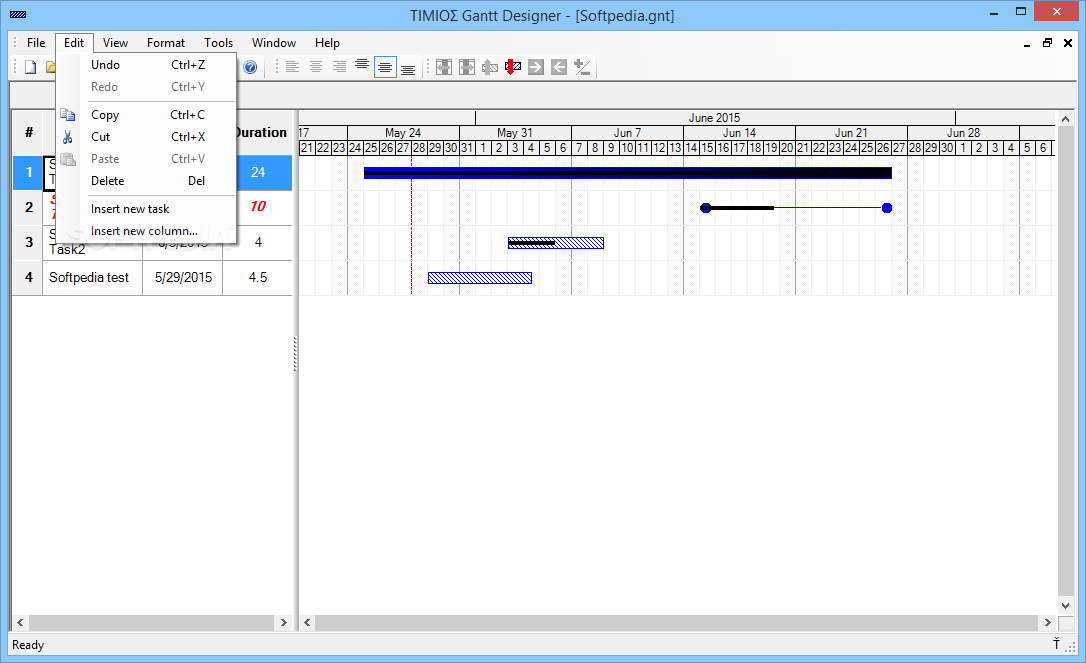Apply right text alignment icon

(339, 67)
